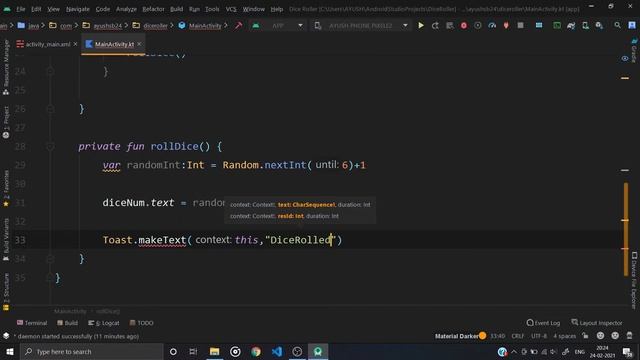Viewport: 640px width, 360px height.
Task: Open the Logcat tool window
Action: click(104, 323)
